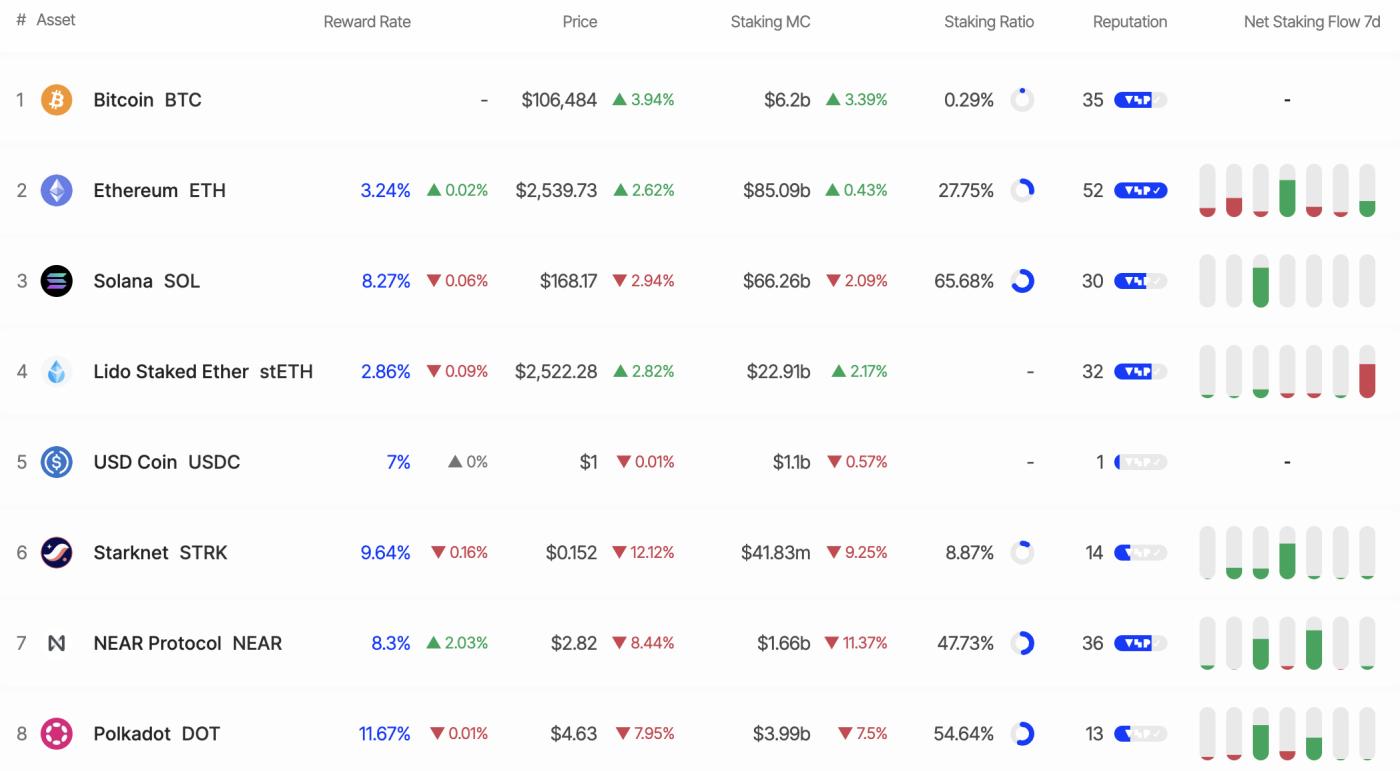The image size is (1400, 771).
Task: Click the Bitcoin logo icon
Action: tap(56, 99)
